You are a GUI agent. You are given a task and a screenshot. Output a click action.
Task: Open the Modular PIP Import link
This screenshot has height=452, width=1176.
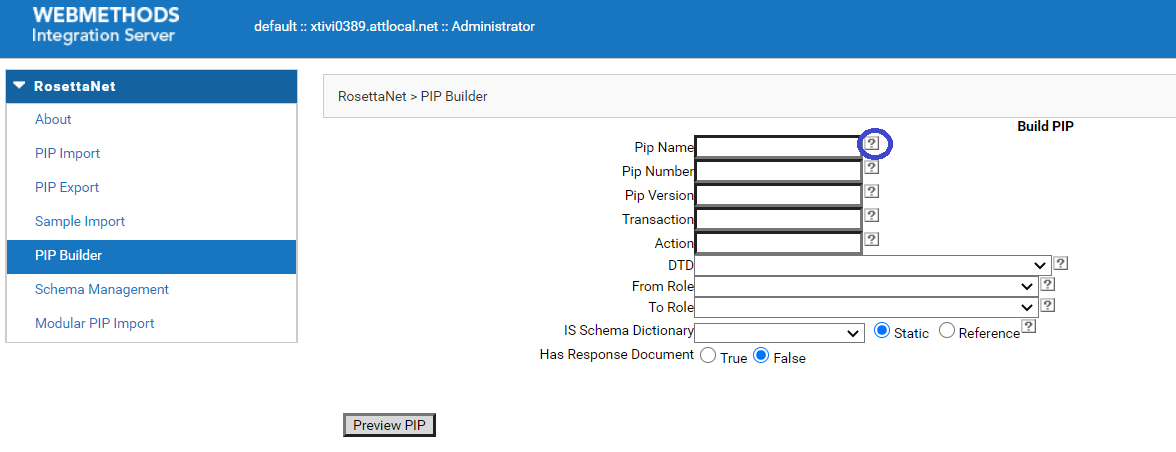pos(94,323)
